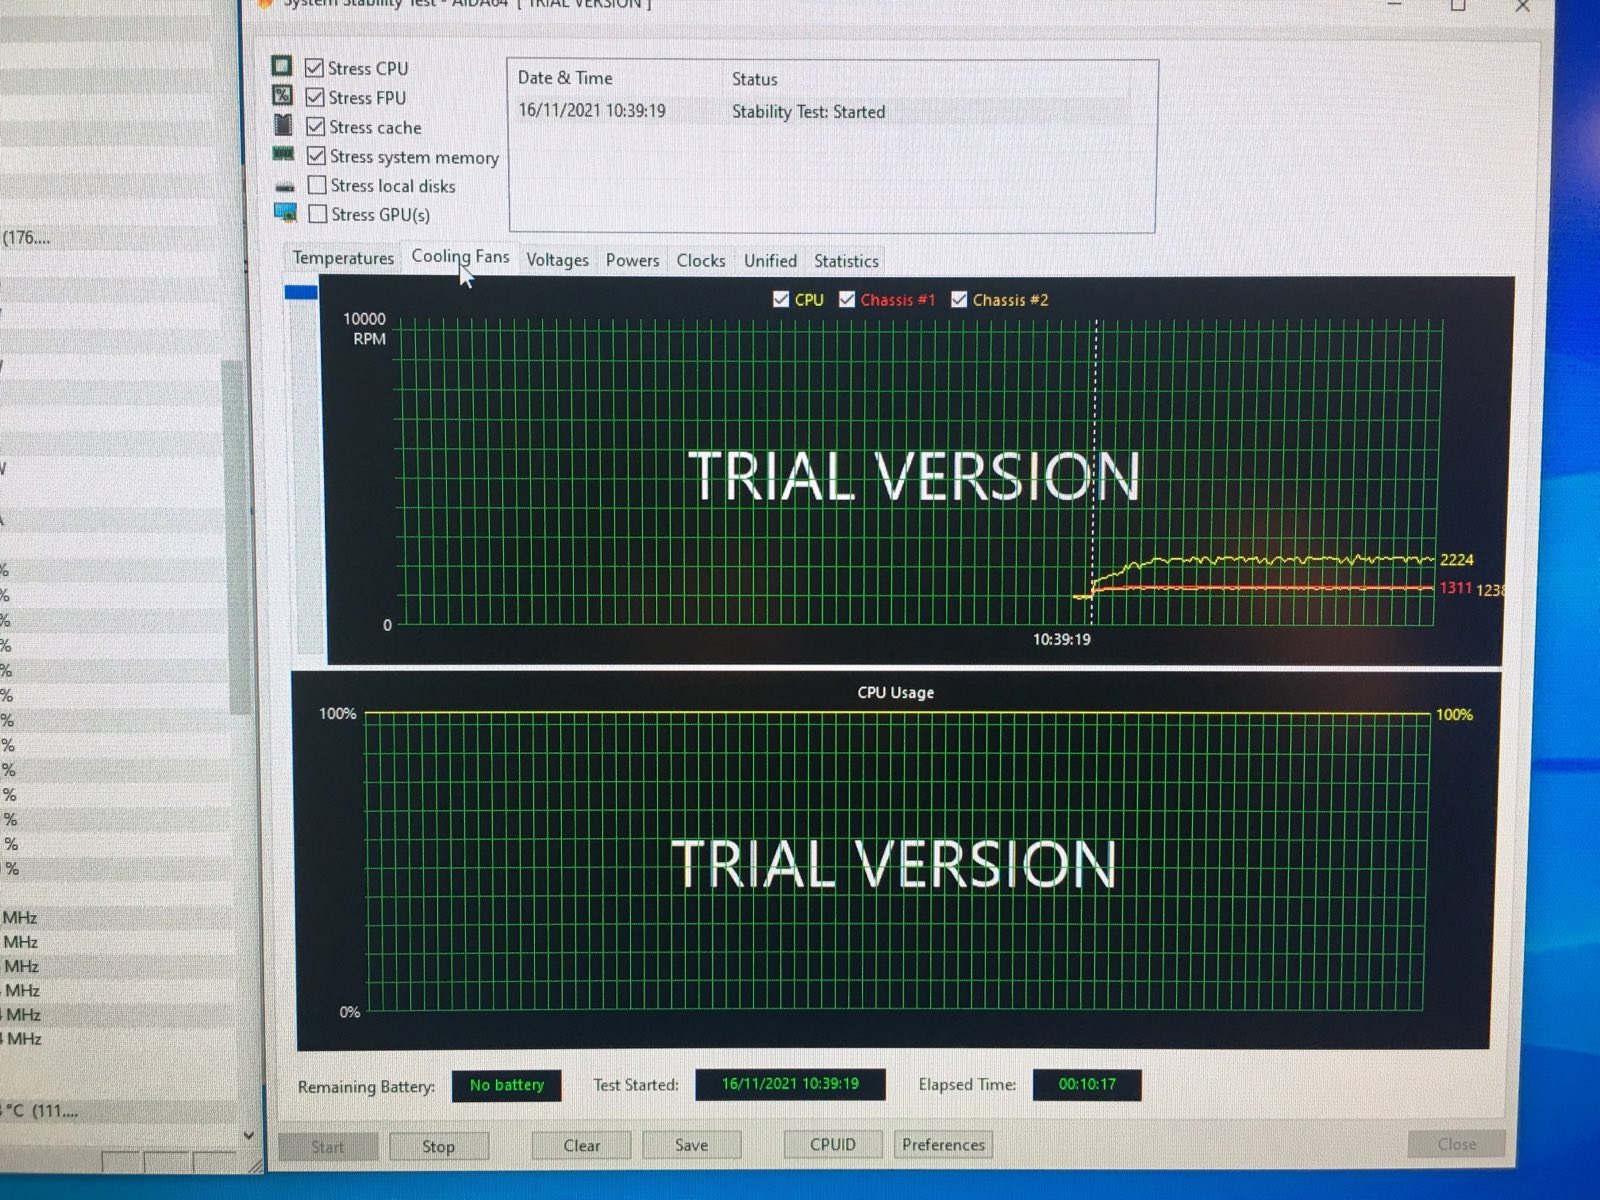Image resolution: width=1600 pixels, height=1200 pixels.
Task: Toggle Chassis #2 fan graph checkbox
Action: 959,299
